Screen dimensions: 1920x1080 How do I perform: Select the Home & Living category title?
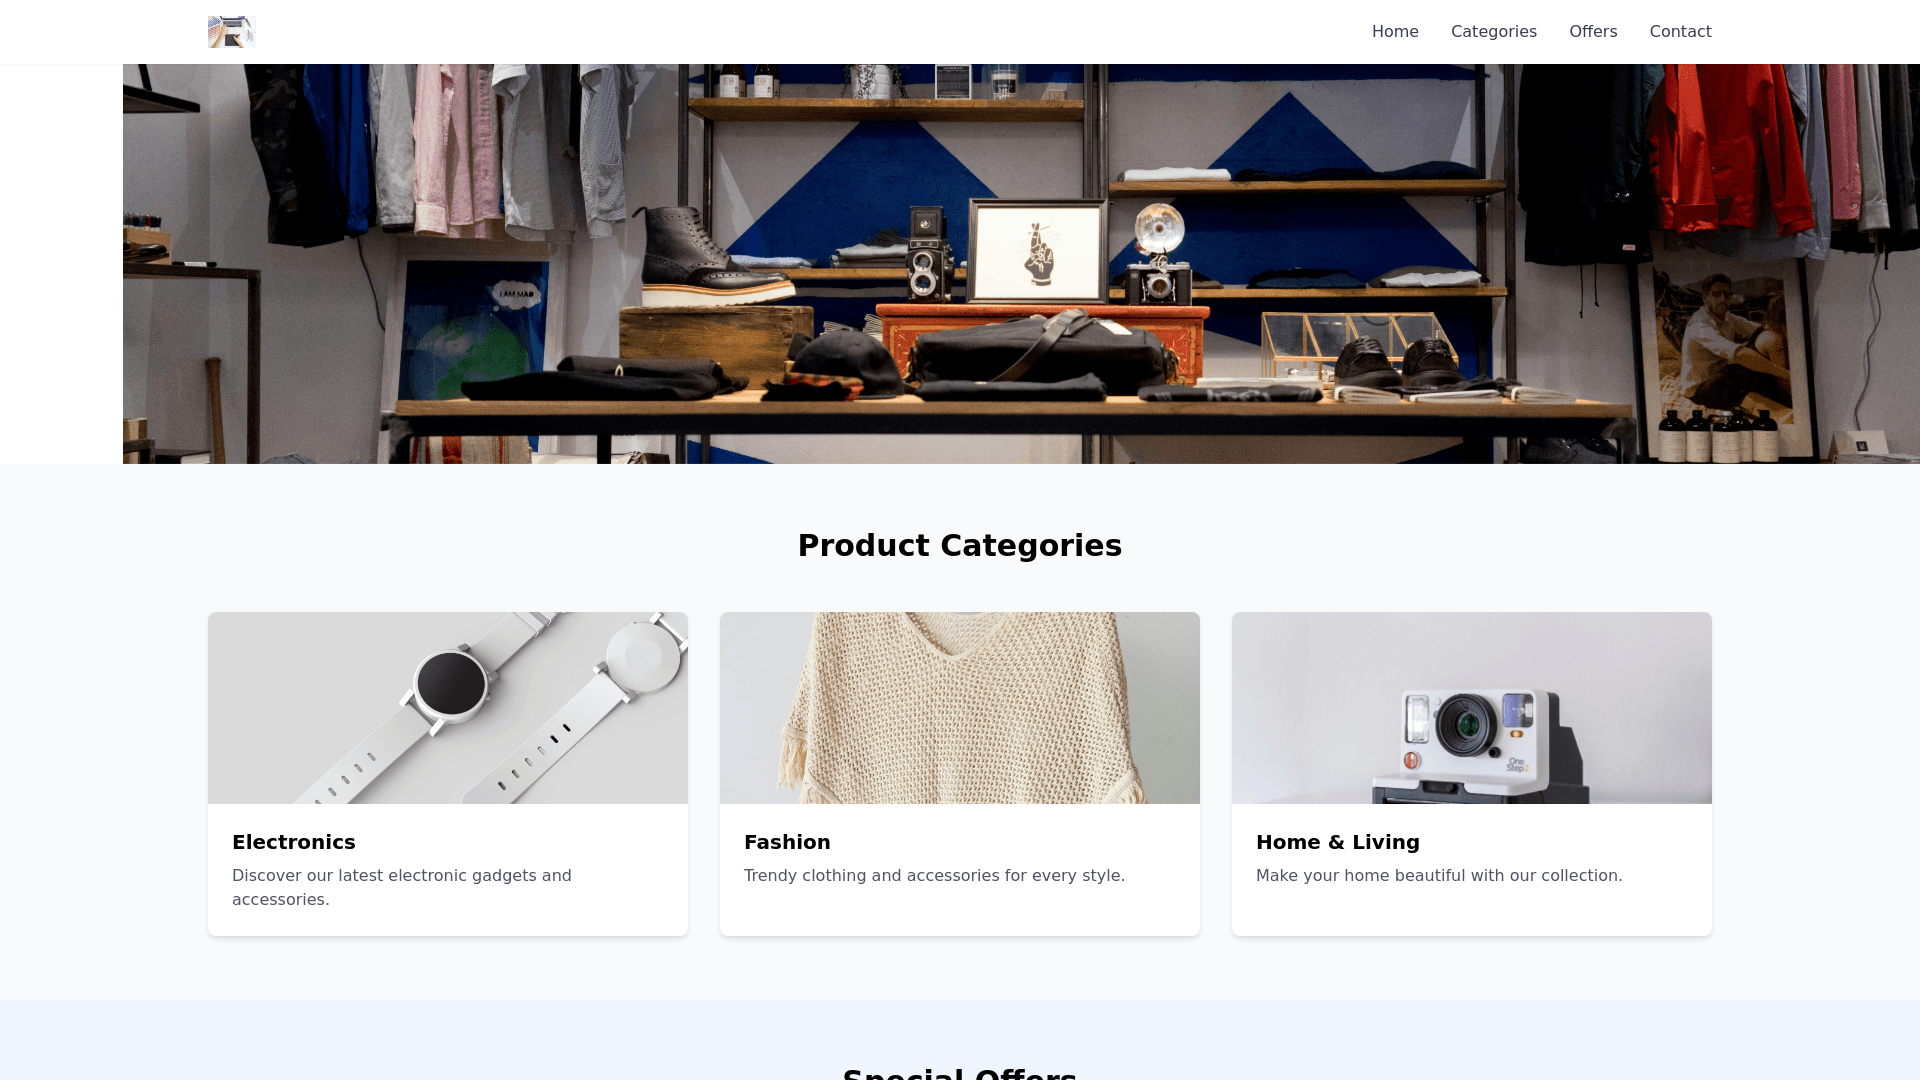coord(1338,842)
